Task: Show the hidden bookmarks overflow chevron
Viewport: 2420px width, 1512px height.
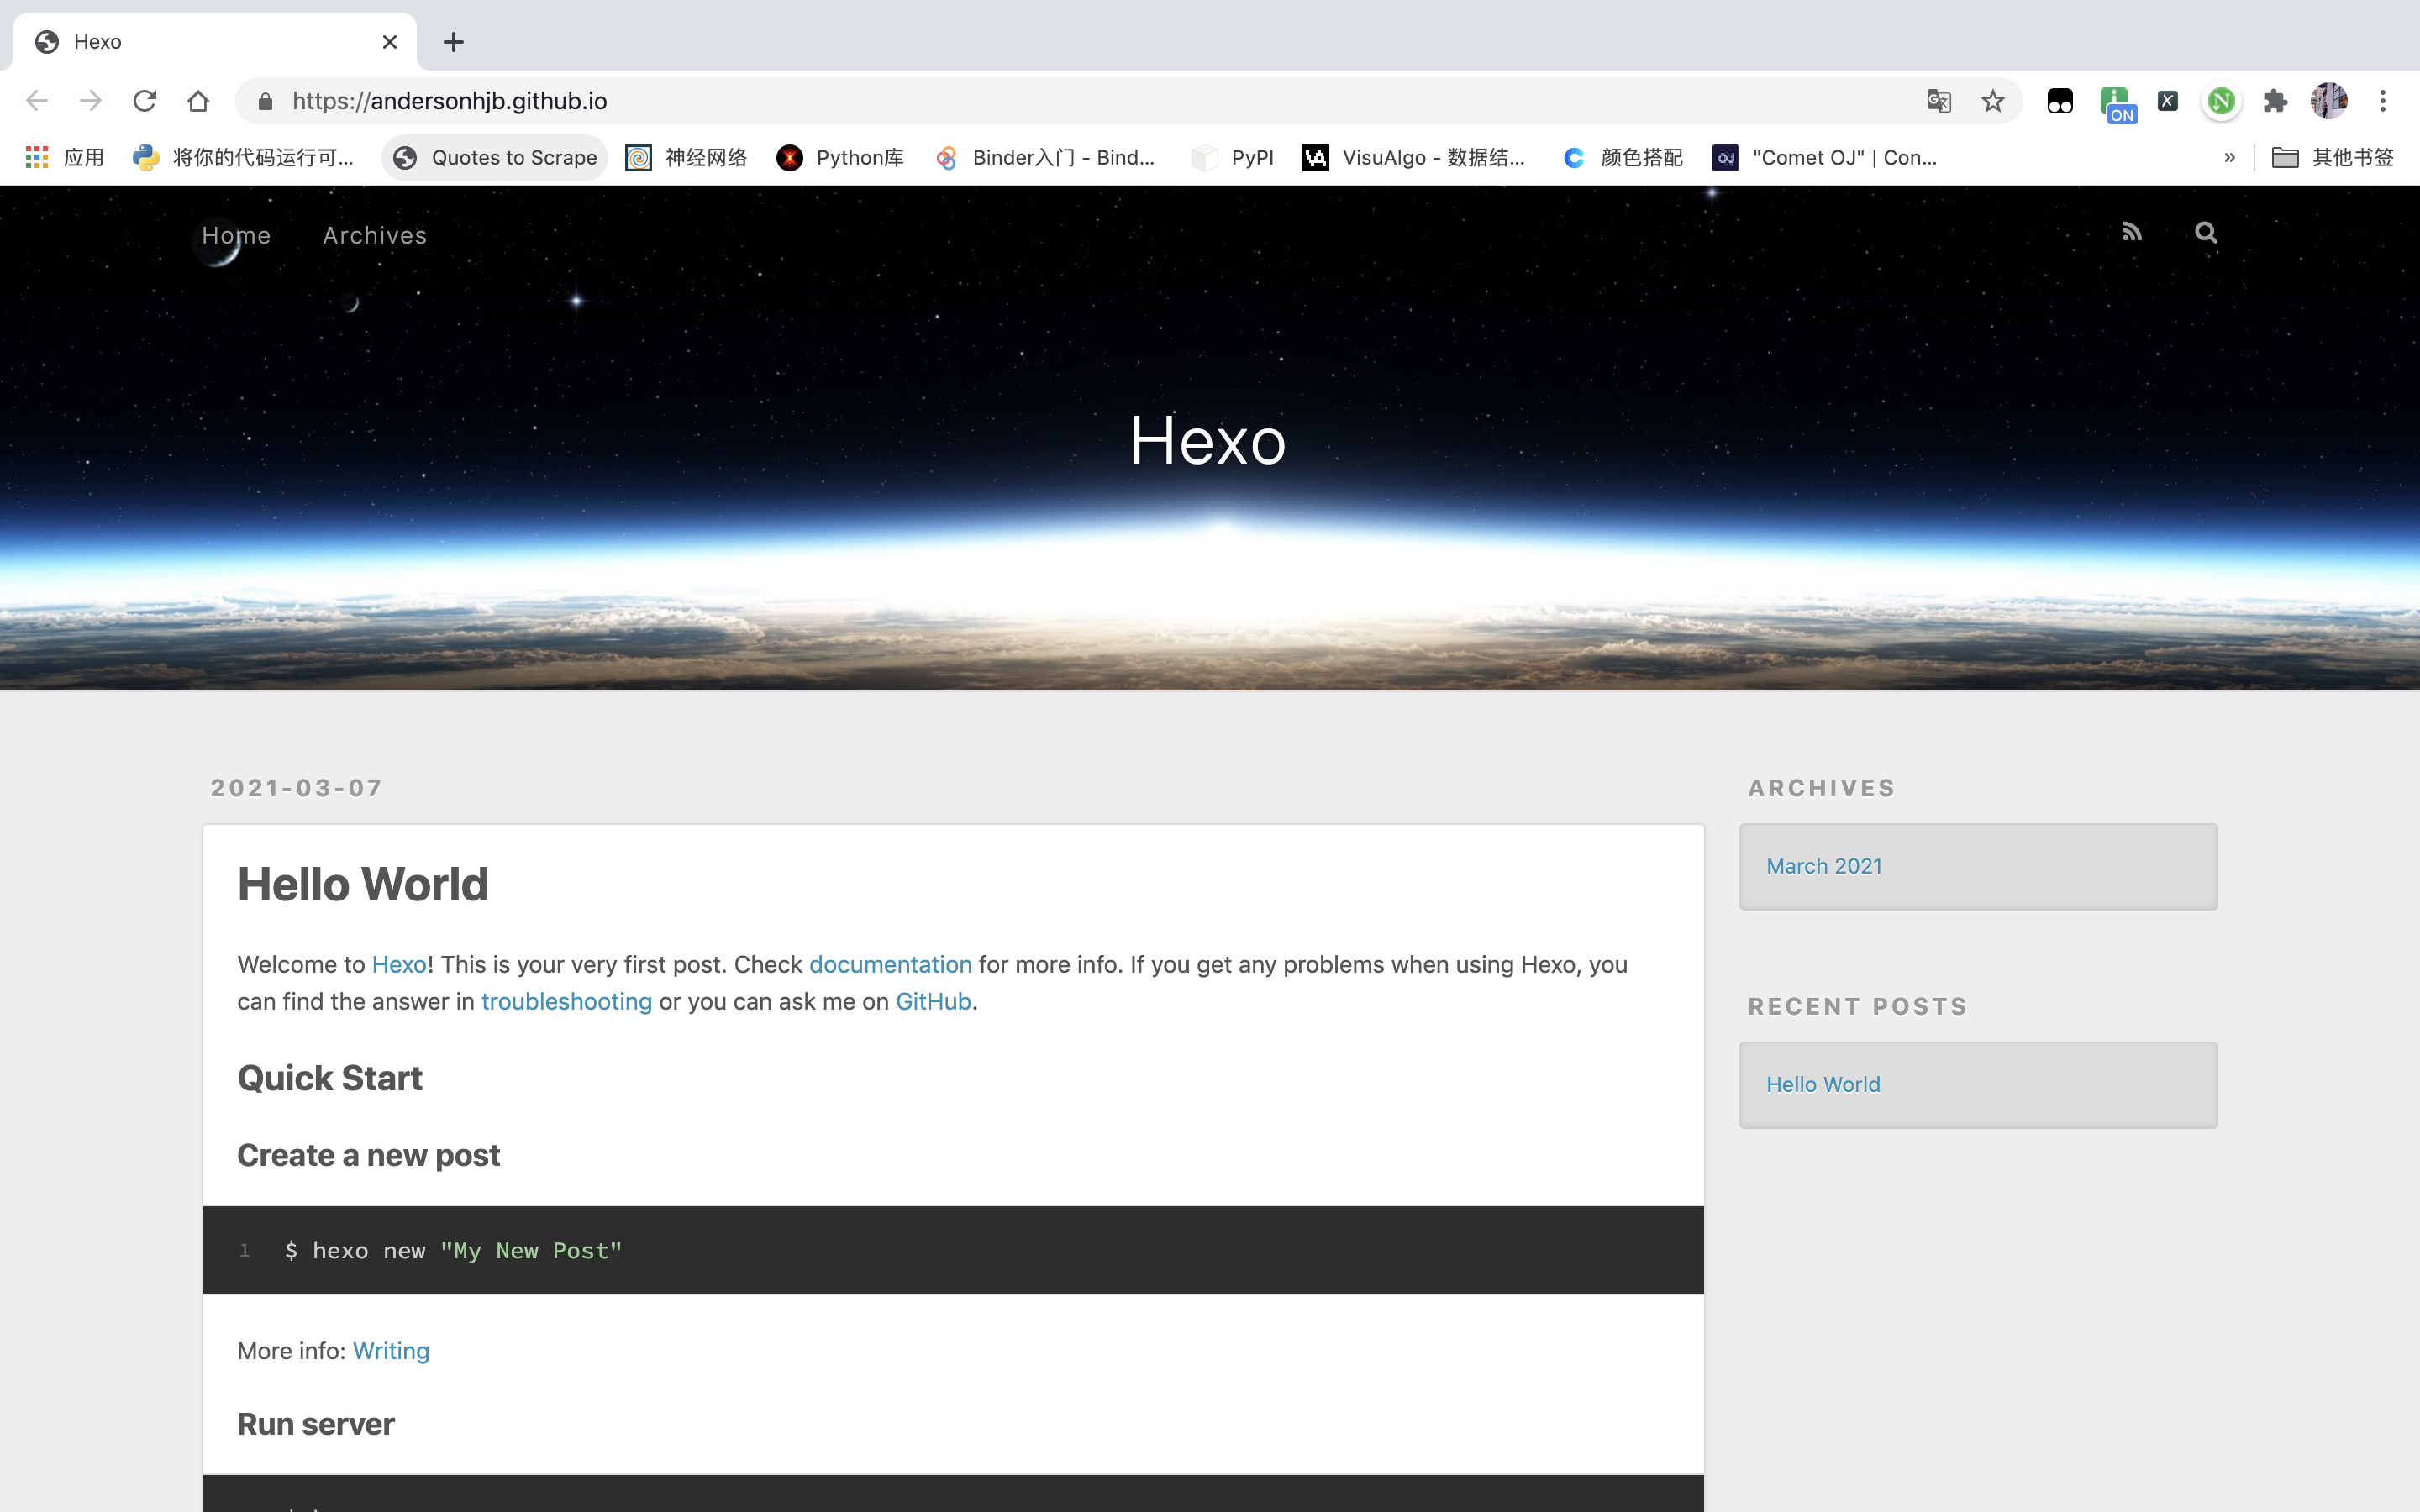Action: (2229, 157)
